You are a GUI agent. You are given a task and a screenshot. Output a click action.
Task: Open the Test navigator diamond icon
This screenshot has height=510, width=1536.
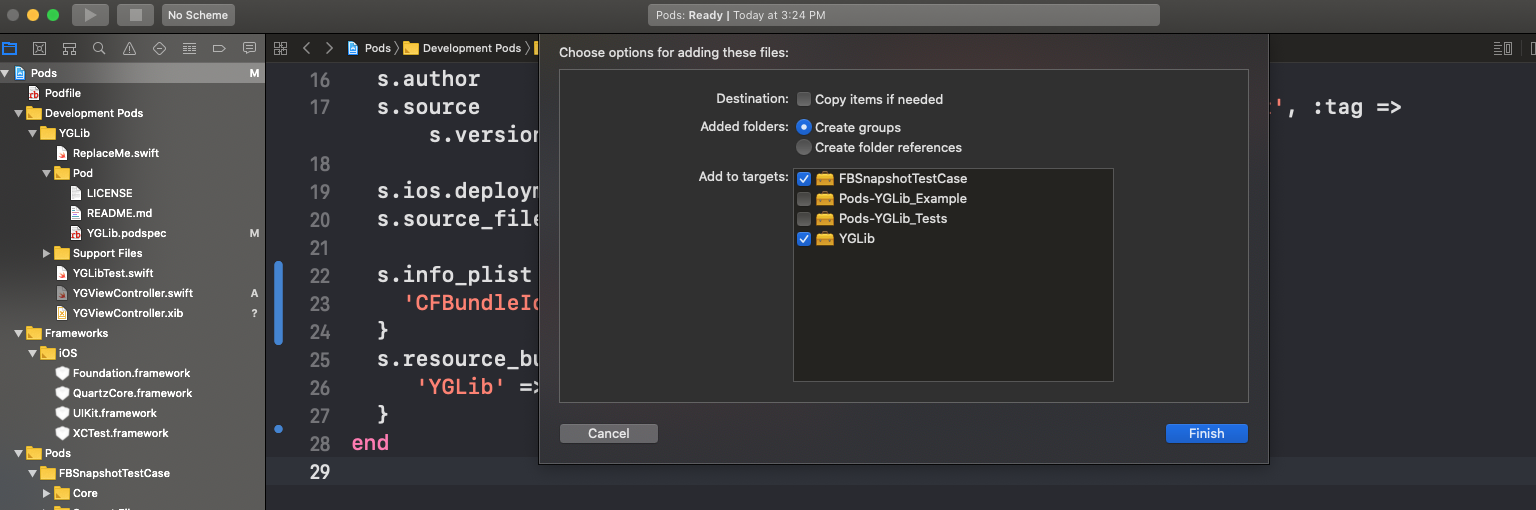point(159,48)
